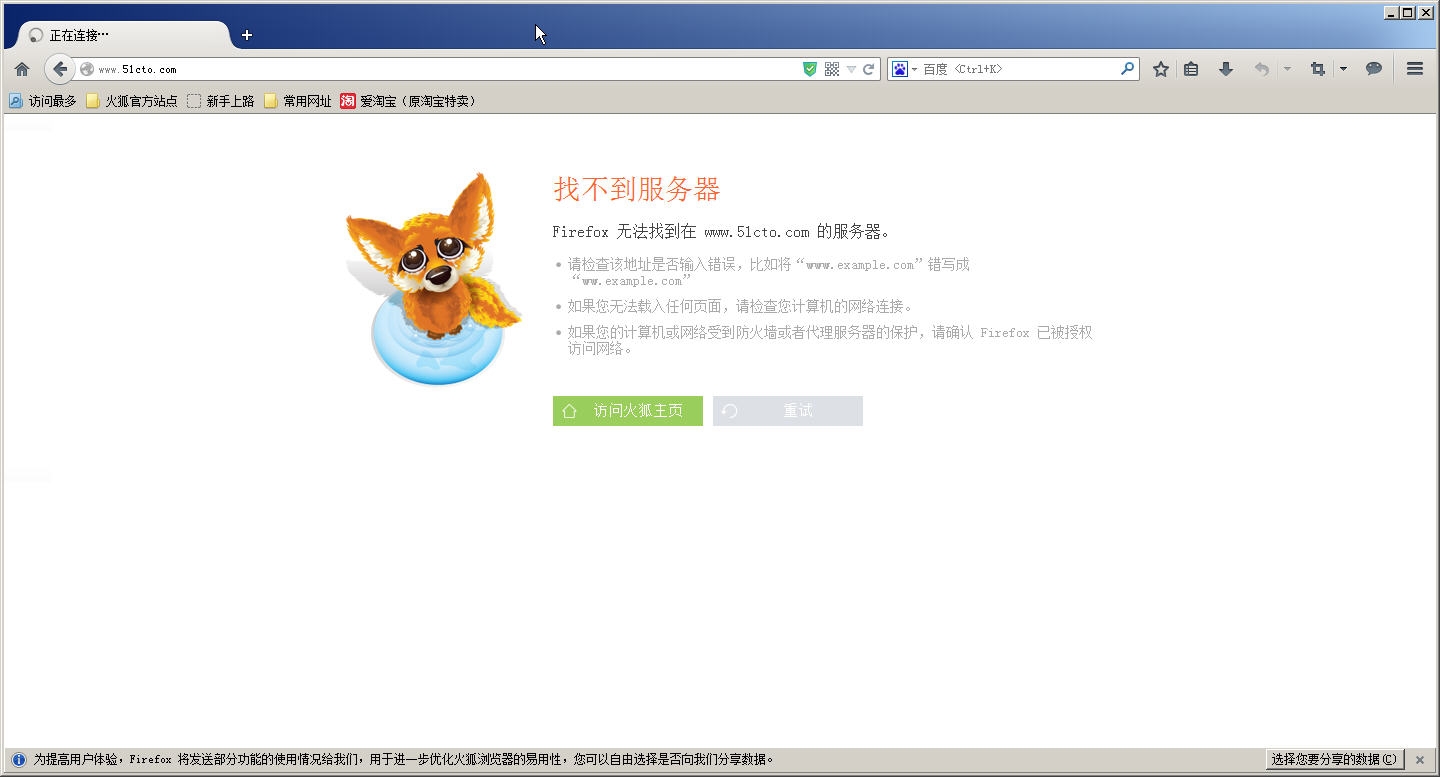Expand the screenshot tool dropdown arrow
The height and width of the screenshot is (777, 1440).
pyautogui.click(x=1343, y=69)
